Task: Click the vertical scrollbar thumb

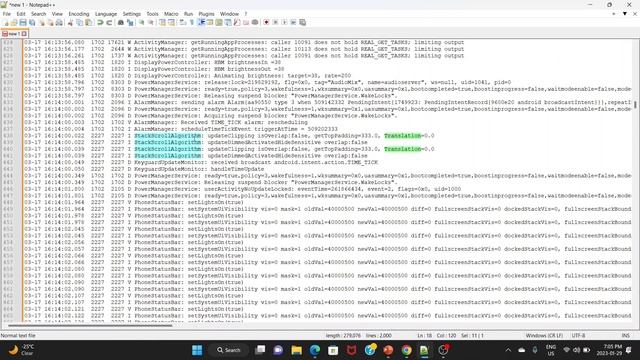Action: (x=635, y=104)
